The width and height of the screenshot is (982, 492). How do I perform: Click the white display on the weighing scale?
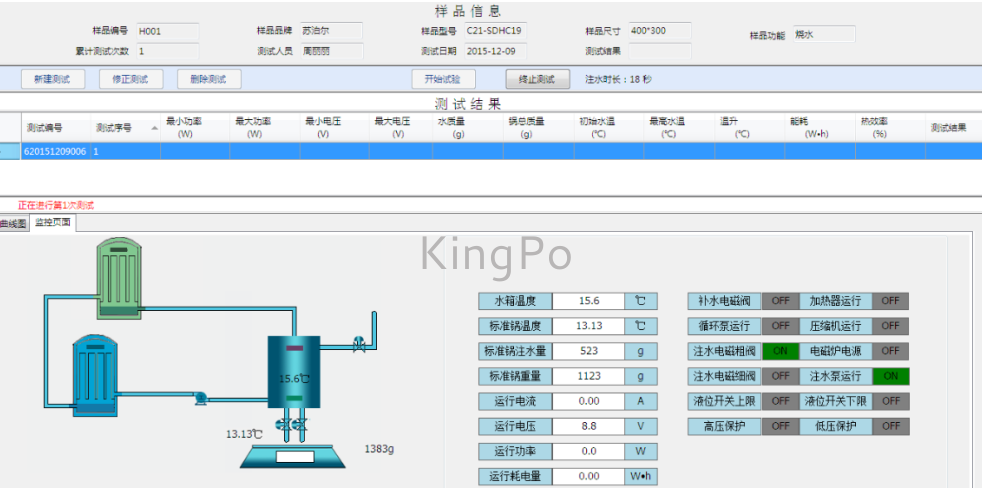point(294,456)
